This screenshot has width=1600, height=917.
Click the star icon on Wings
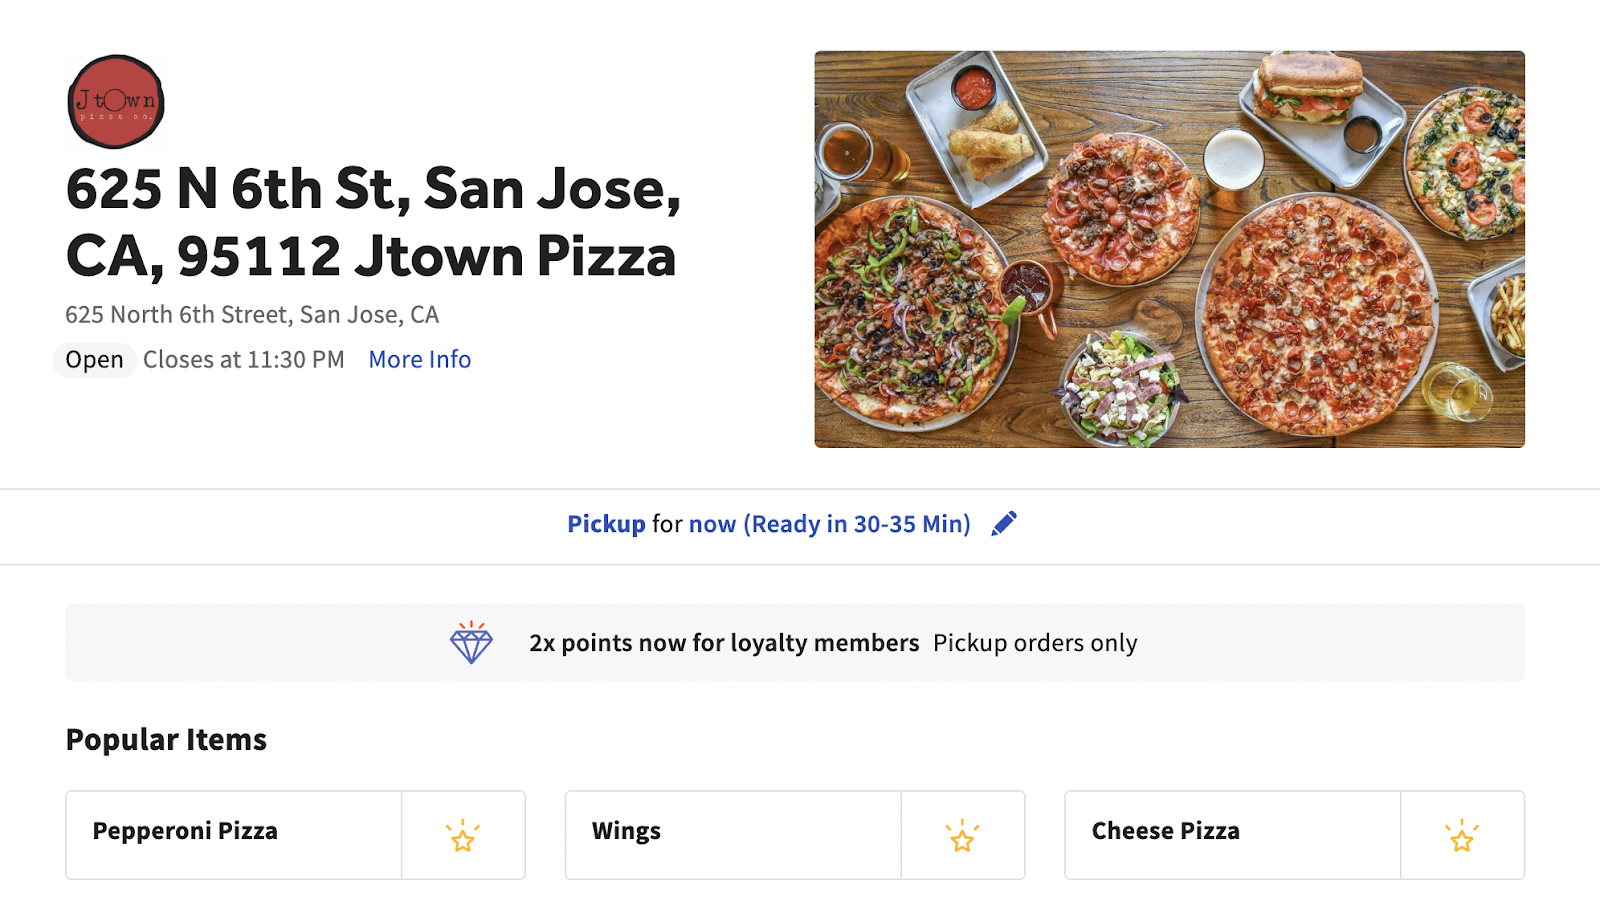[962, 836]
